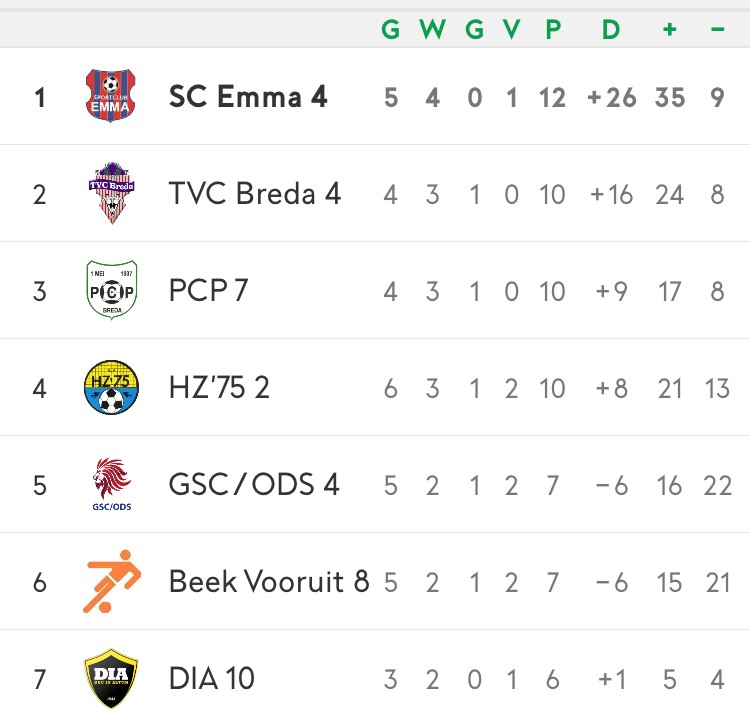Select the PCP 7 team name
Viewport: 750px width, 722px height.
click(208, 290)
